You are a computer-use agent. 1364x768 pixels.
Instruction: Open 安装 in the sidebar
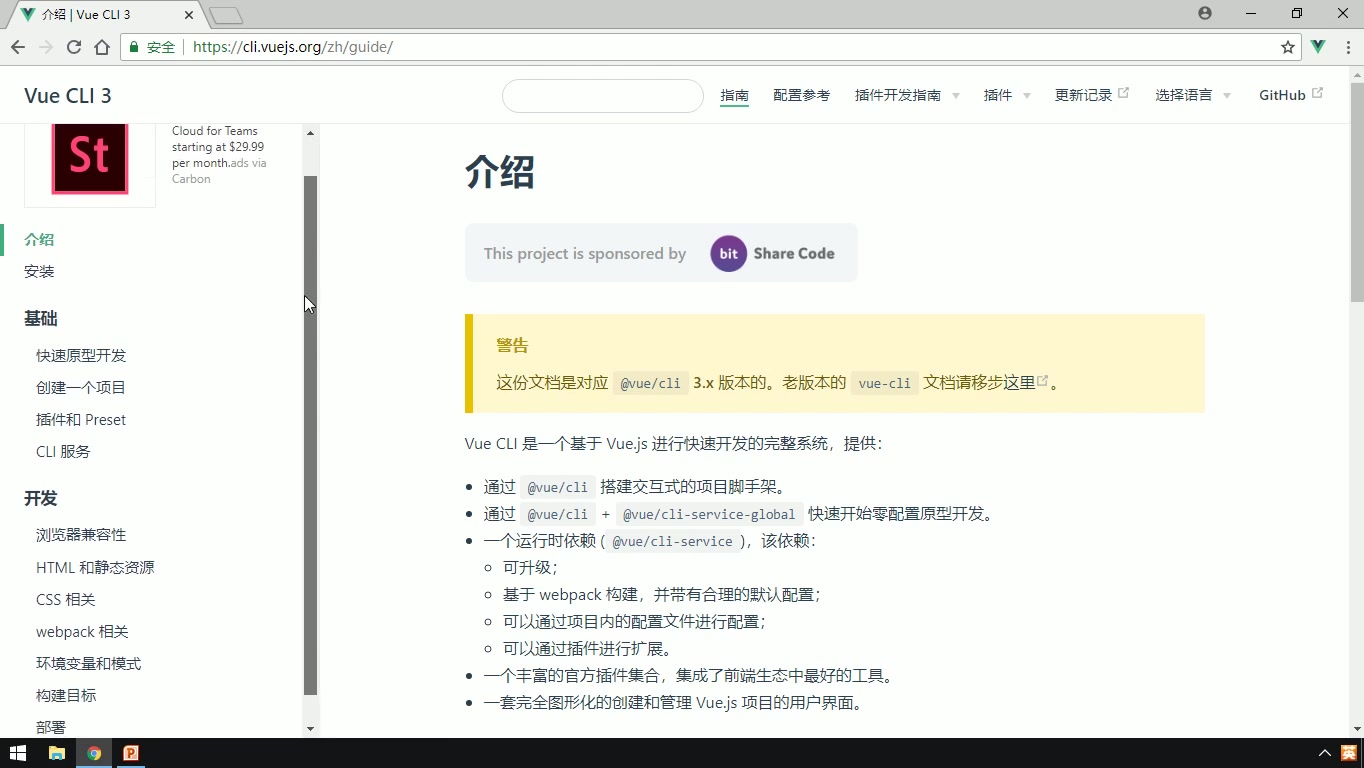coord(39,272)
